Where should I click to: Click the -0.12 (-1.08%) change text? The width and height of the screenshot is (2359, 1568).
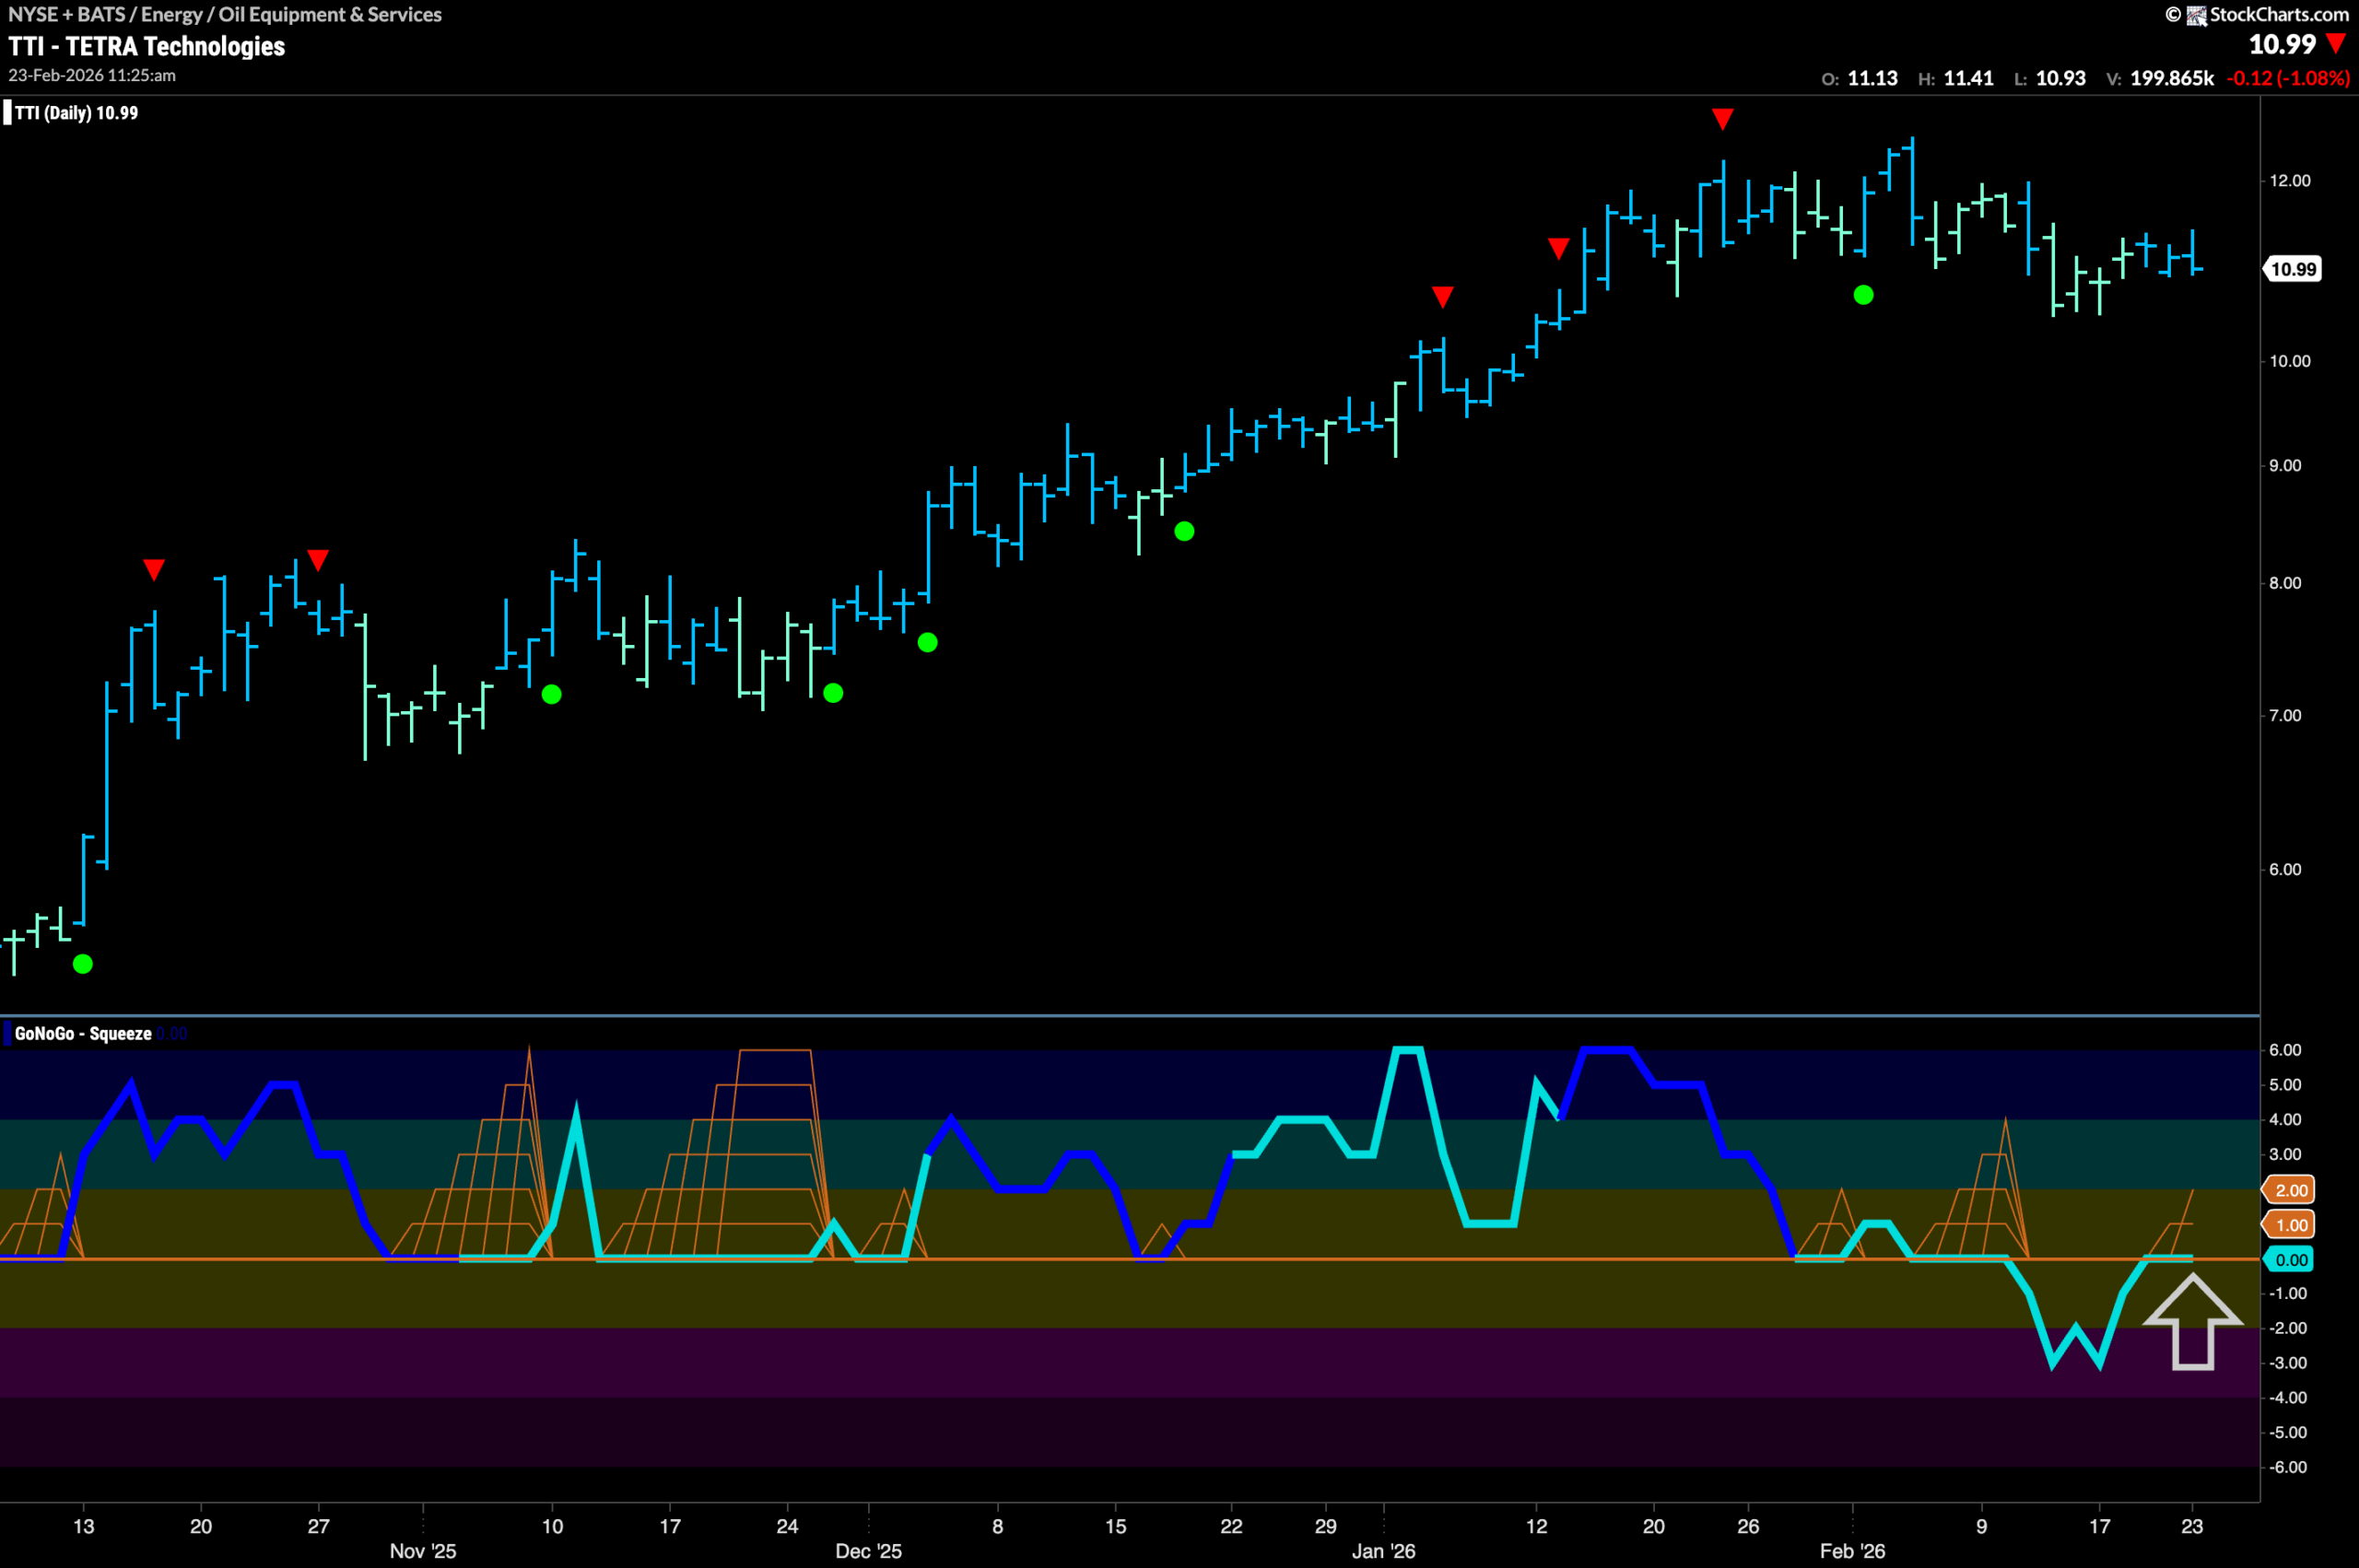pos(2288,78)
